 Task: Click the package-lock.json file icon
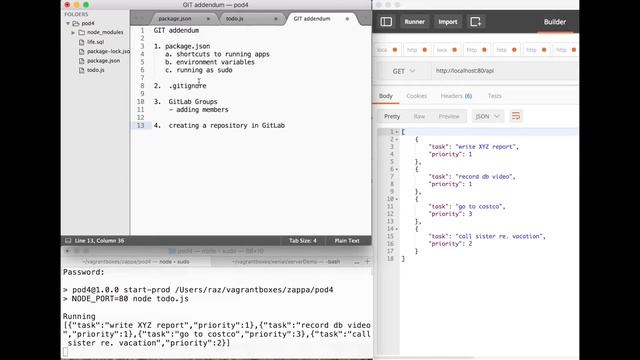(x=82, y=51)
